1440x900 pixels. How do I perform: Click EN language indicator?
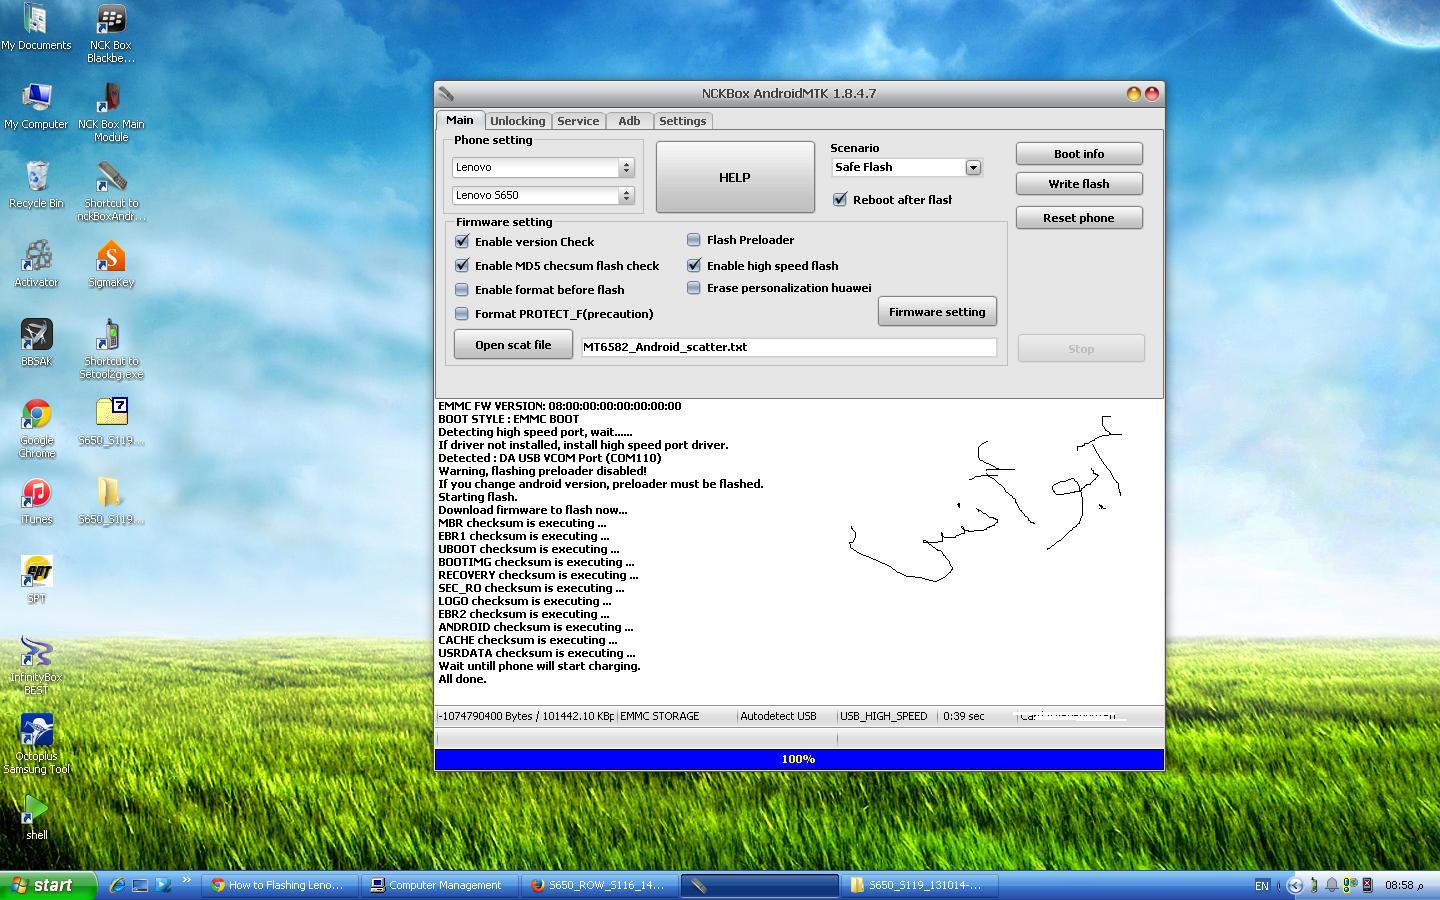coord(1262,885)
